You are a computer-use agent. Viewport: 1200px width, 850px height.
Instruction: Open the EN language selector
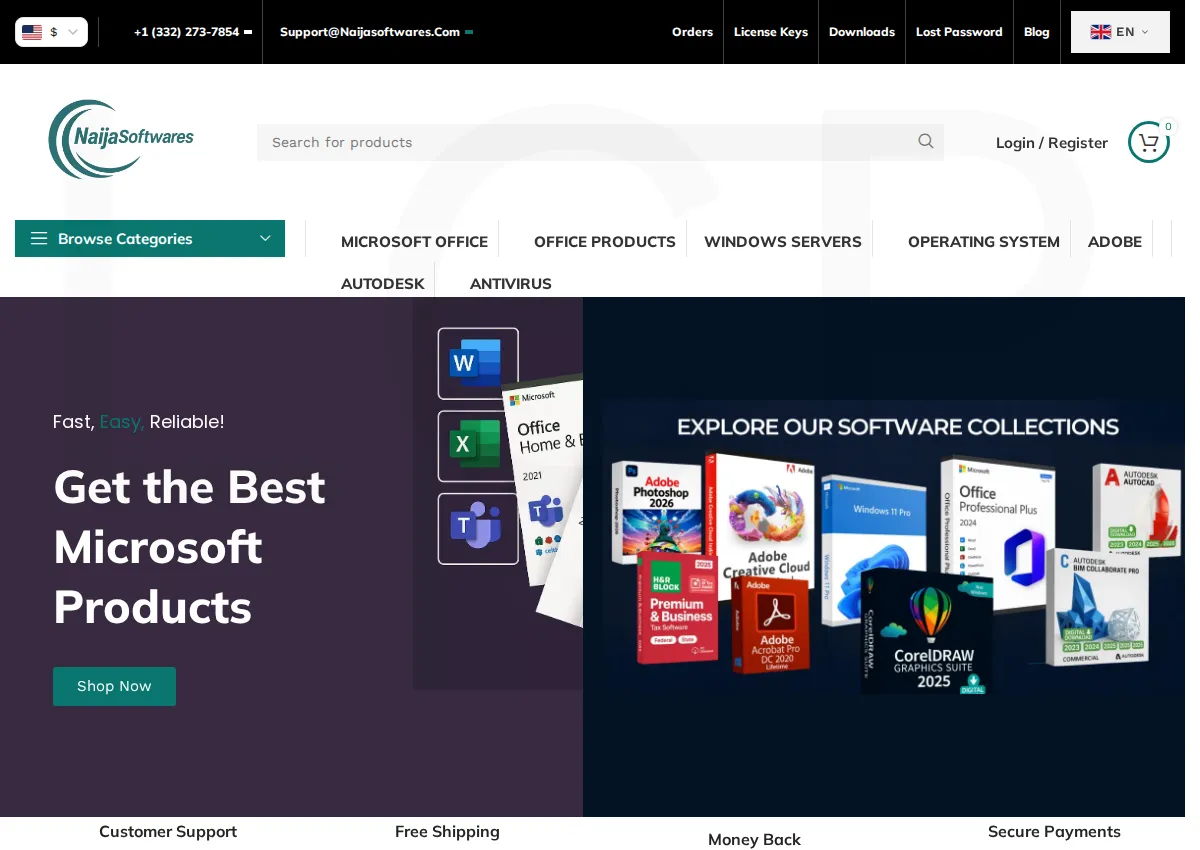point(1120,32)
